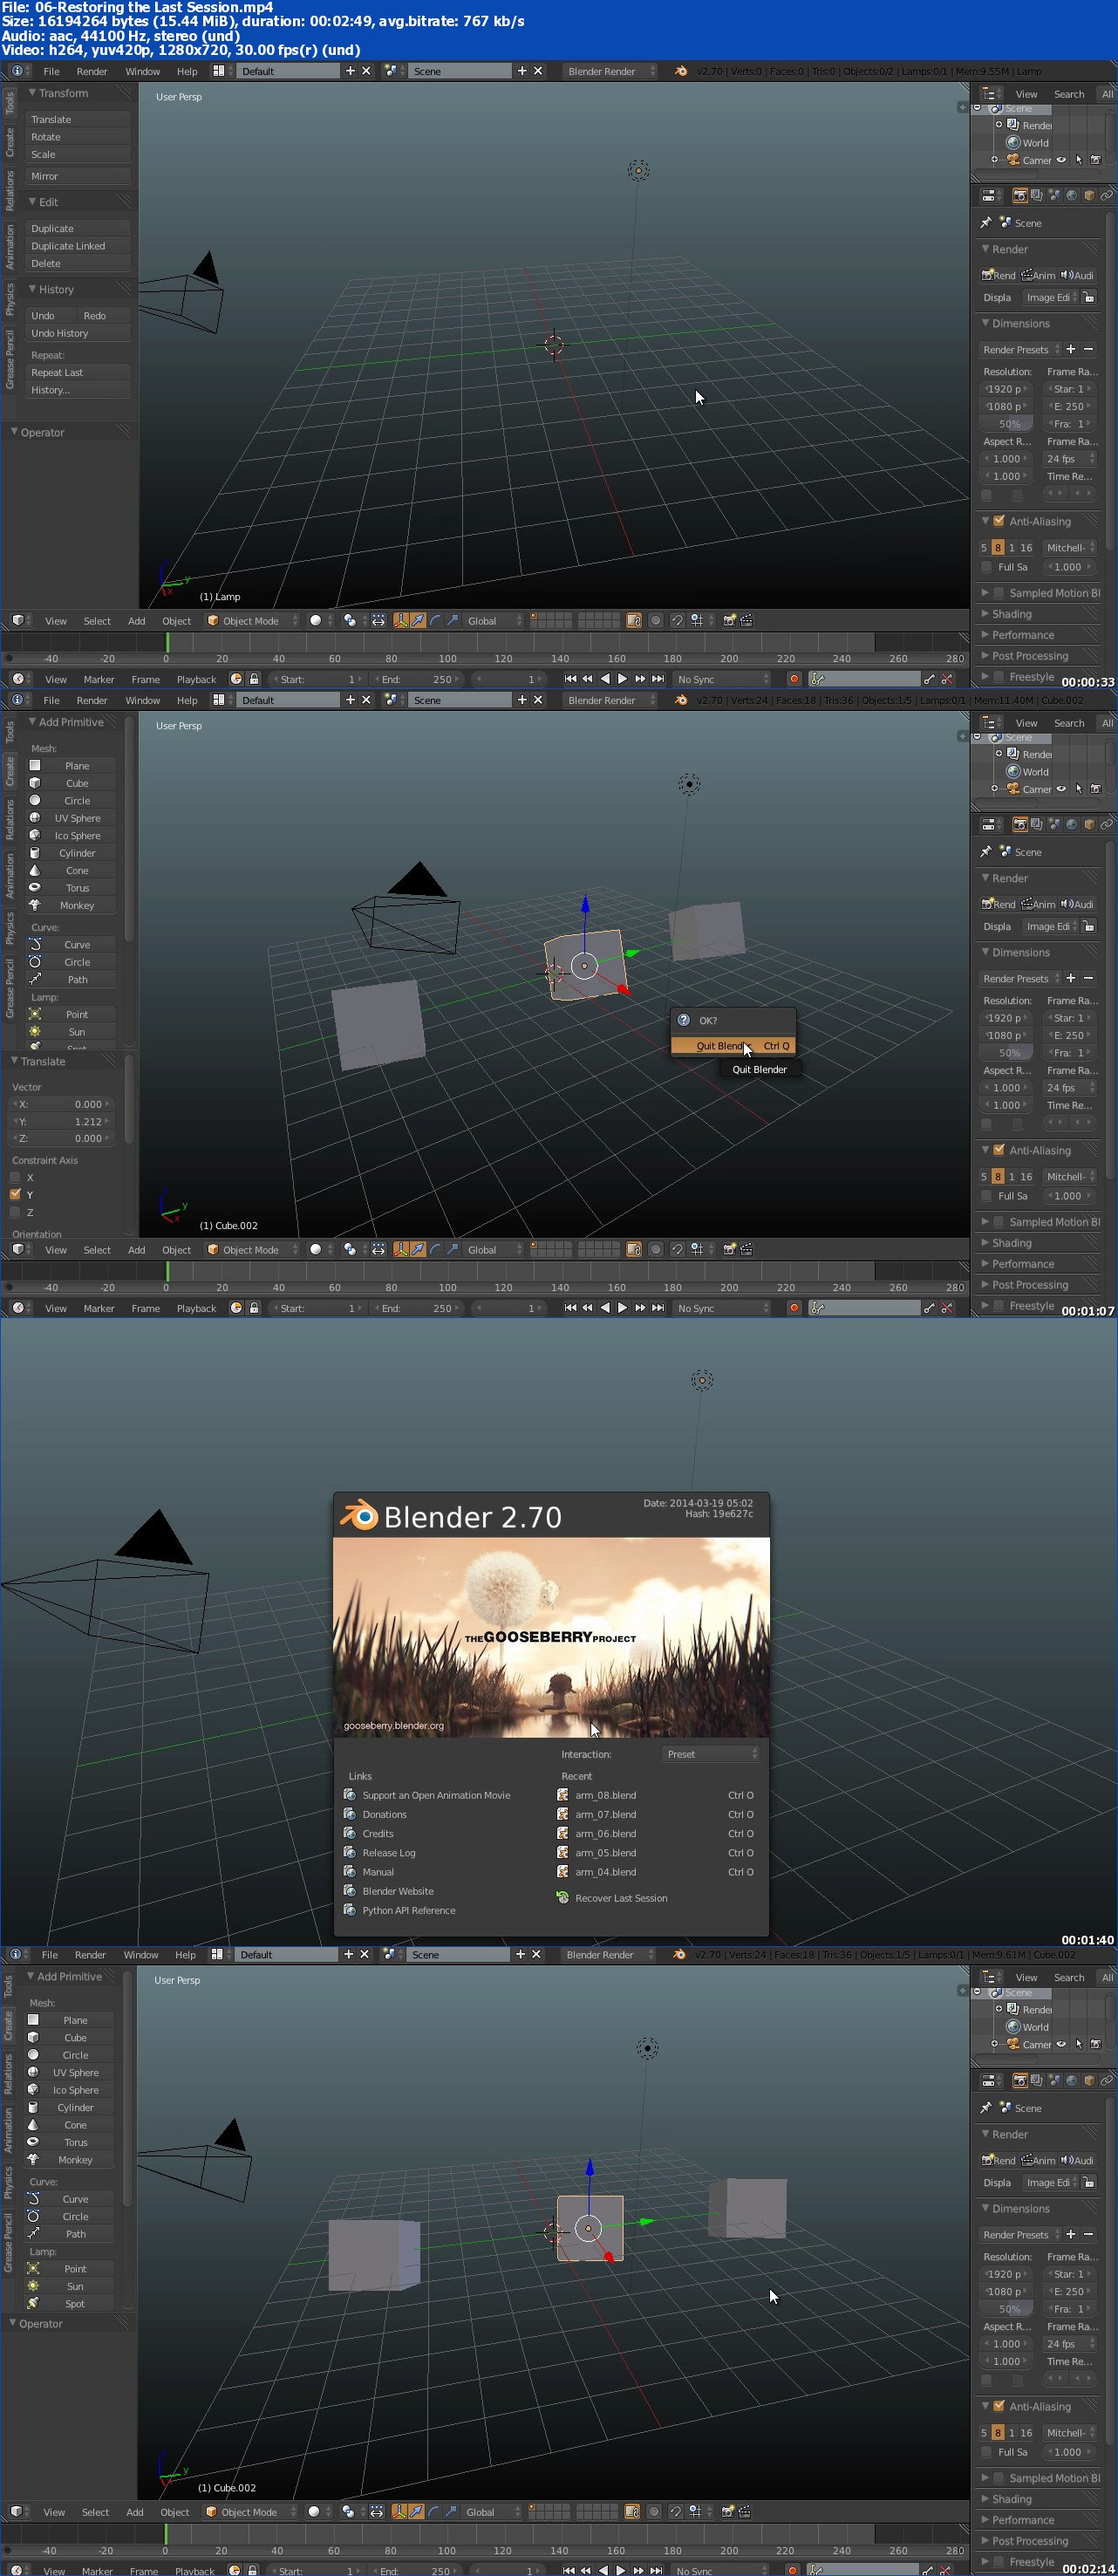This screenshot has height=2576, width=1118.
Task: Add a Torus in the 00:02:14 frame
Action: (69, 2142)
